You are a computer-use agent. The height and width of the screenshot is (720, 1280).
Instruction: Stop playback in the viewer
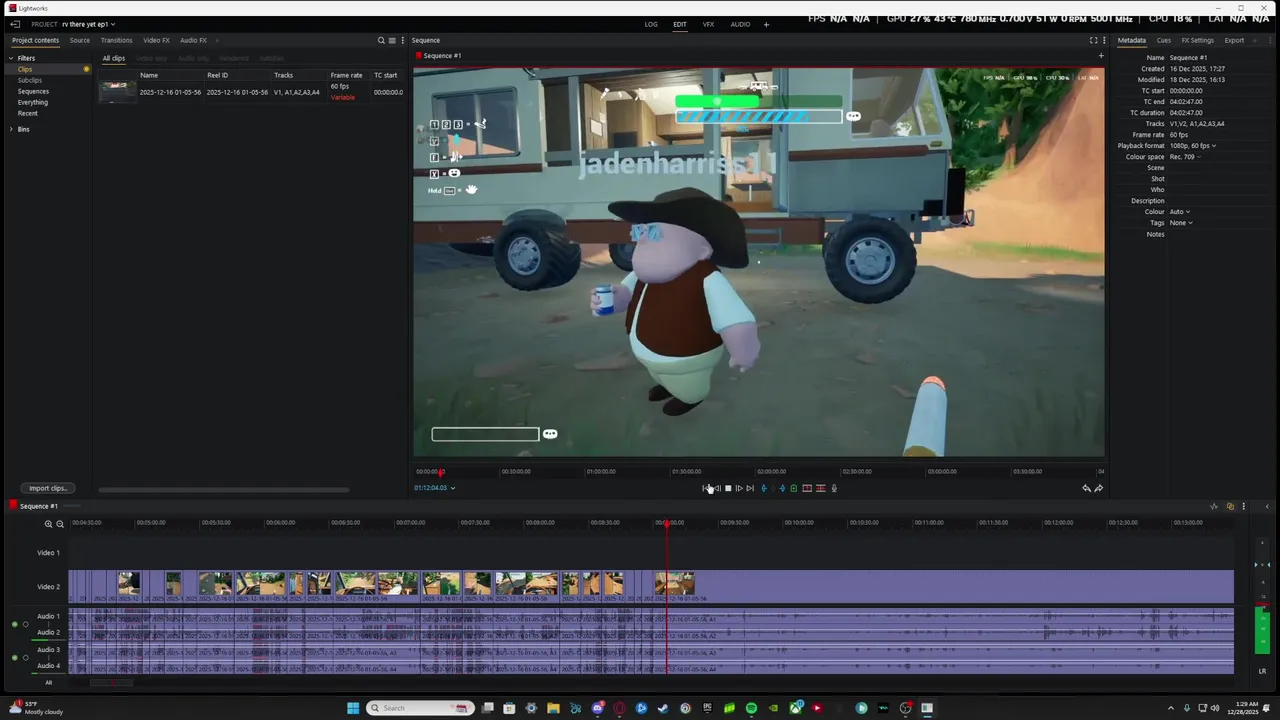tap(728, 488)
